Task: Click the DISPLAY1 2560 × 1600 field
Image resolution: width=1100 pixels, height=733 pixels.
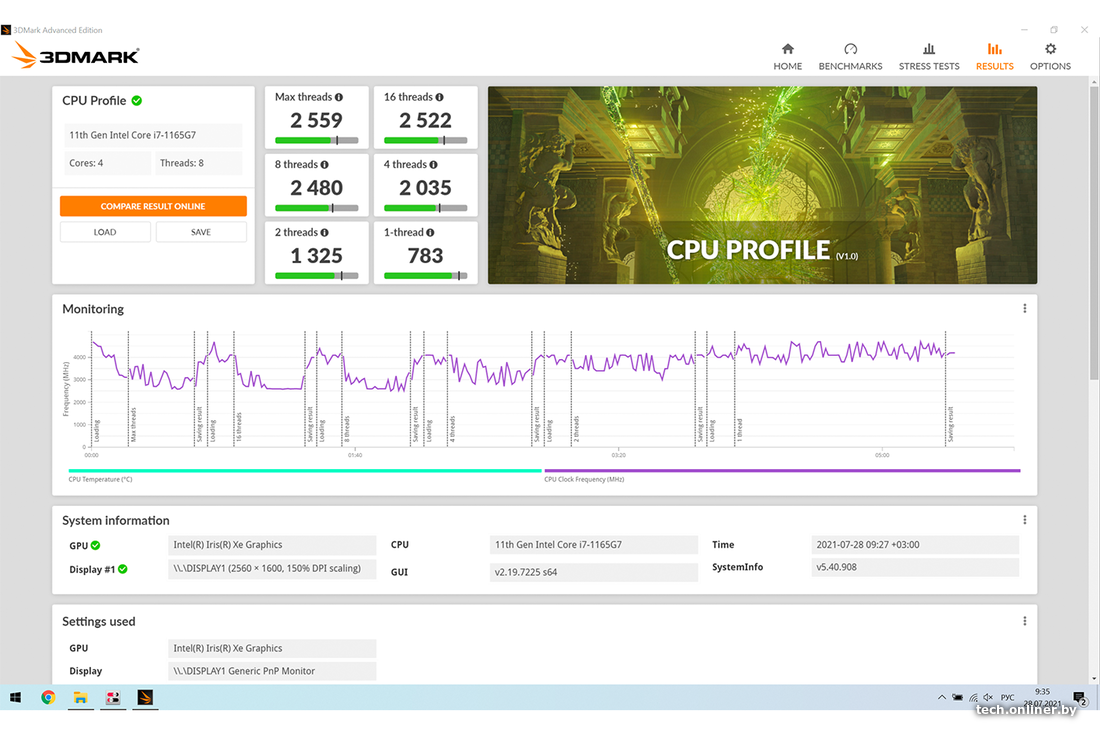Action: pos(272,568)
